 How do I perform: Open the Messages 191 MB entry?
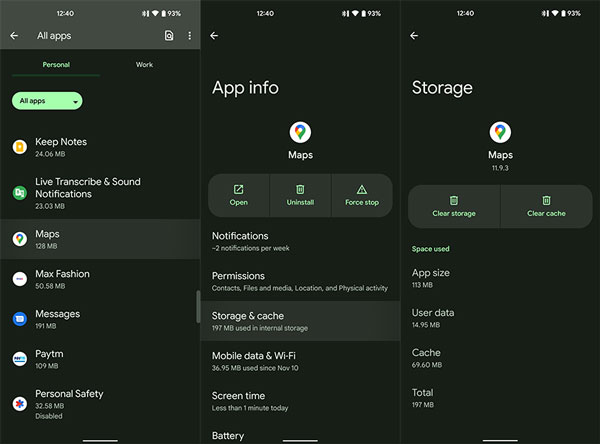point(100,319)
